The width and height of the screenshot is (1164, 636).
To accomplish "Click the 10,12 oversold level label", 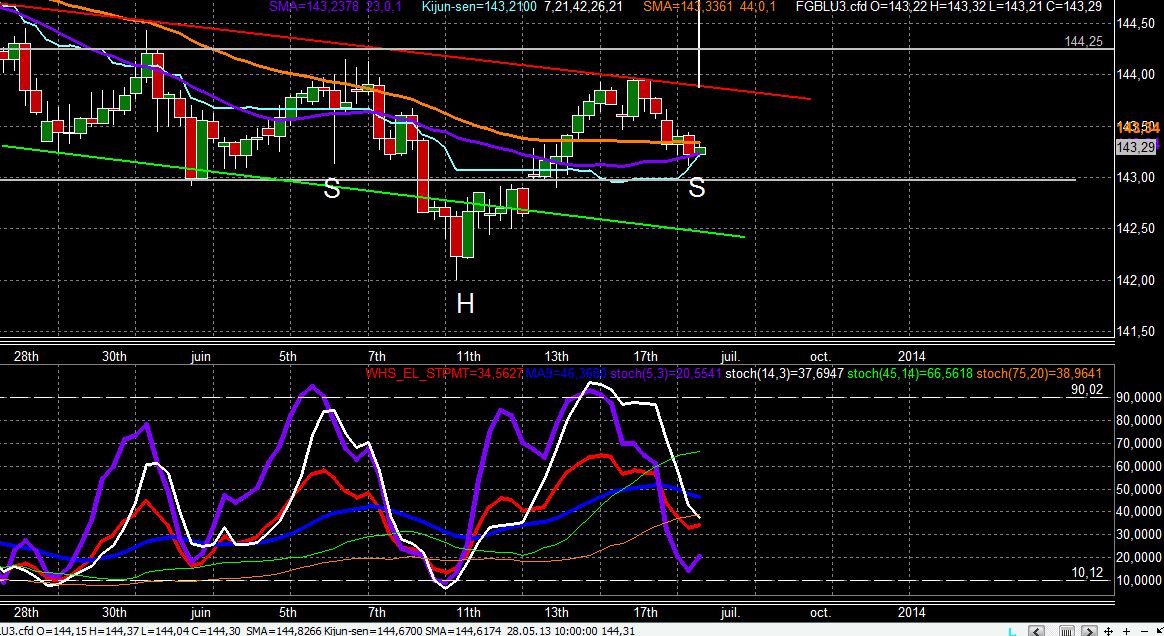I will point(1087,573).
